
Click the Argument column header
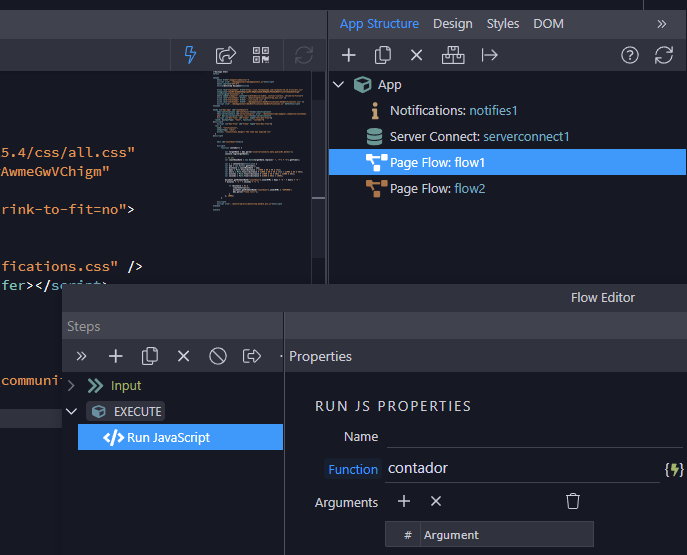tap(507, 535)
